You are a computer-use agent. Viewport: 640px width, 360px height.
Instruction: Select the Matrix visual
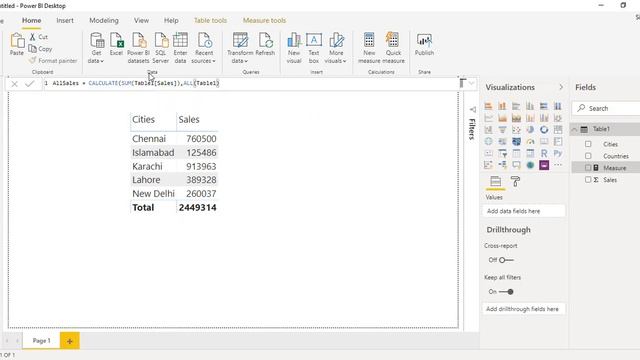[530, 153]
